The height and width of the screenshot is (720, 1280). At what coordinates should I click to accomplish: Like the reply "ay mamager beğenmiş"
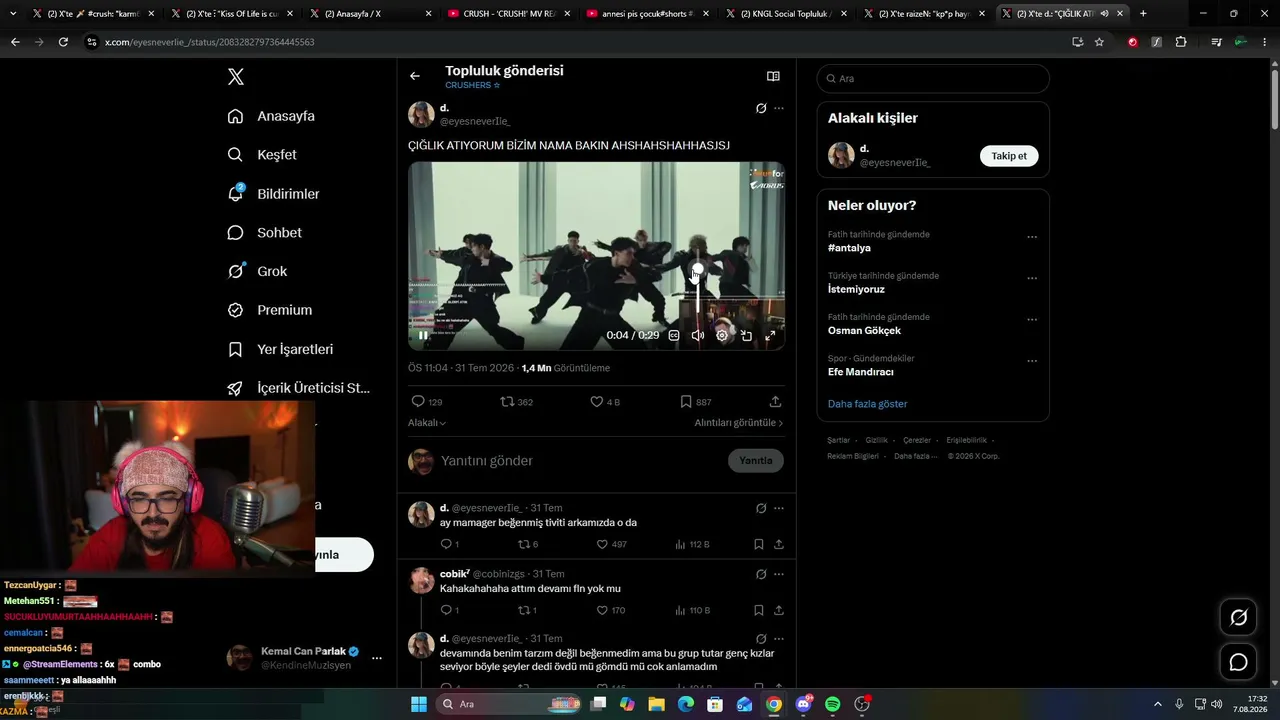tap(611, 544)
